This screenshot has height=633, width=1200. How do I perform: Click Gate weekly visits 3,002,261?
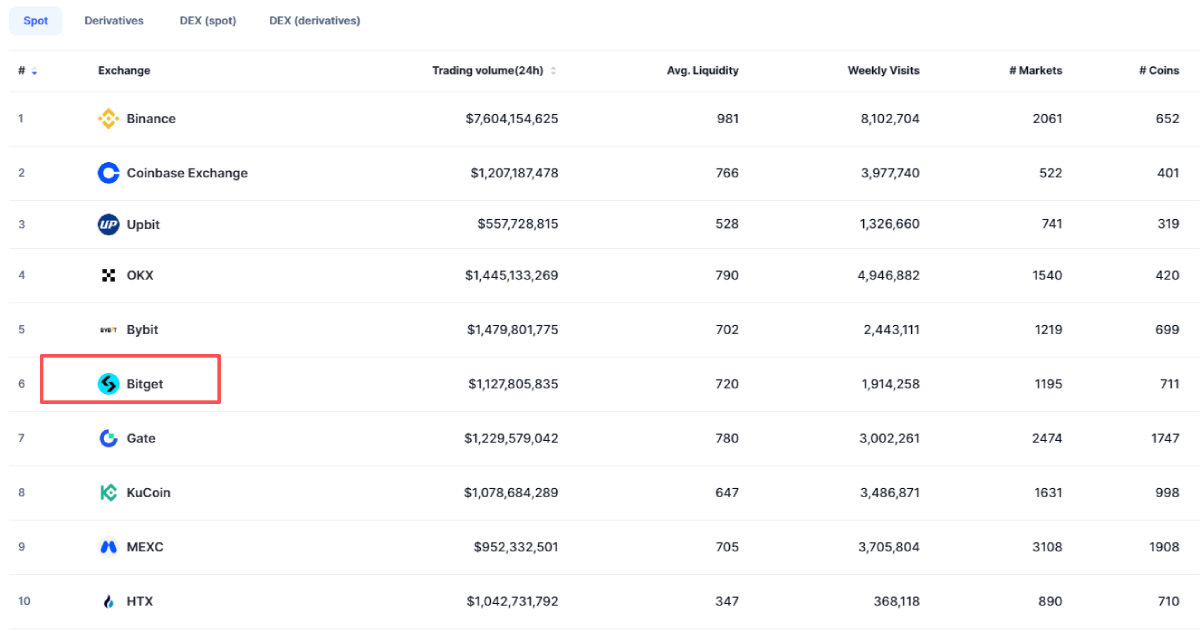pyautogui.click(x=890, y=438)
